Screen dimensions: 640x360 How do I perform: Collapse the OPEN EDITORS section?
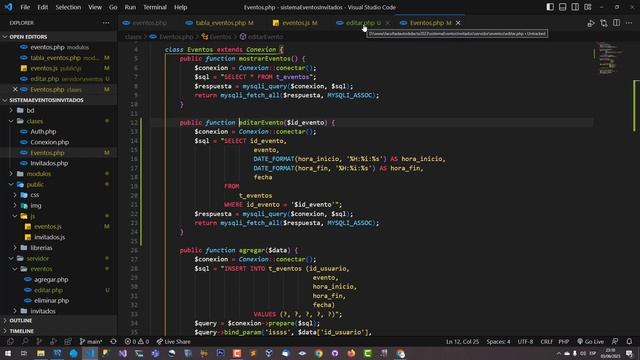[58, 37]
